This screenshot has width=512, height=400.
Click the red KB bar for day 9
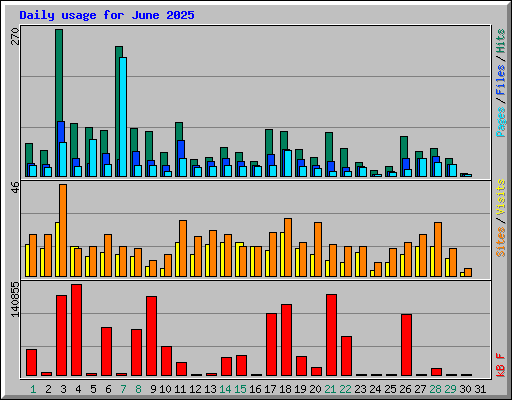[x=151, y=336]
